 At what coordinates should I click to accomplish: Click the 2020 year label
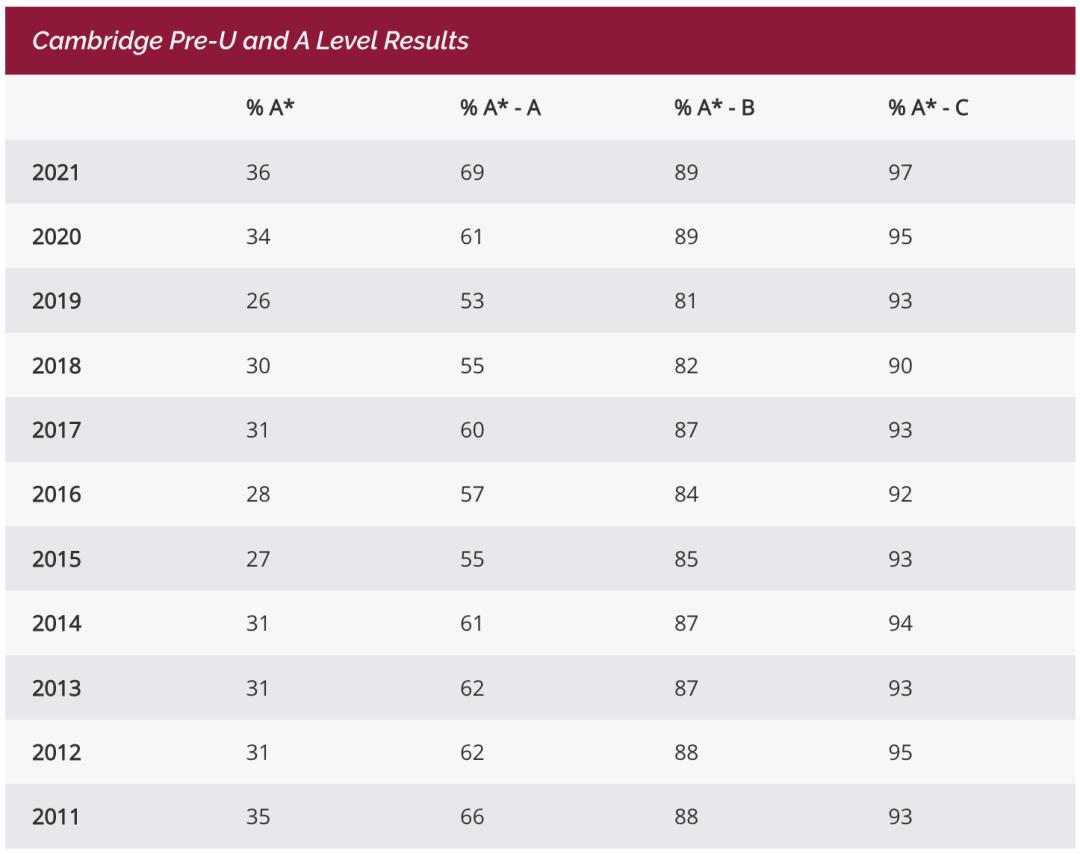56,237
